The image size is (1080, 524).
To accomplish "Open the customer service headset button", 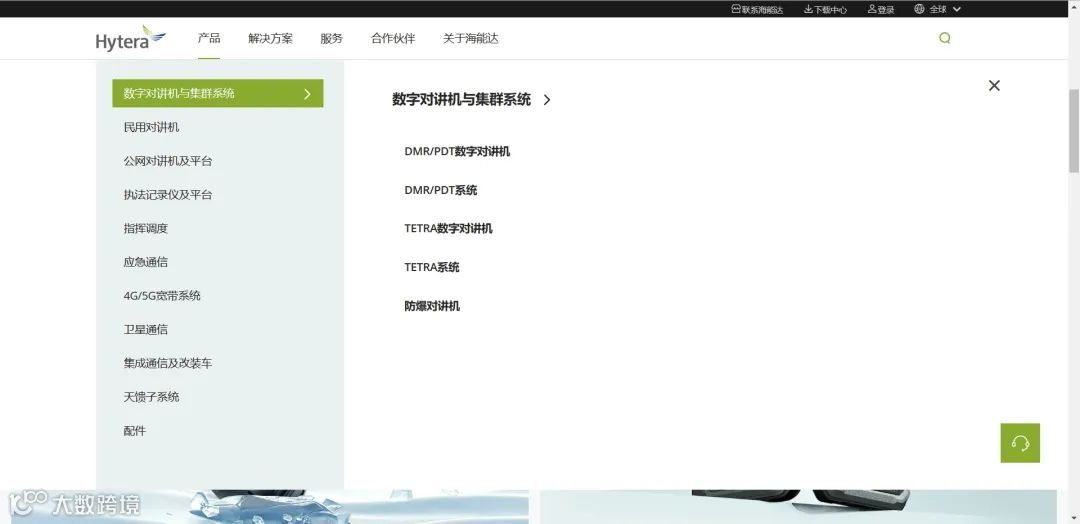I will click(1020, 443).
